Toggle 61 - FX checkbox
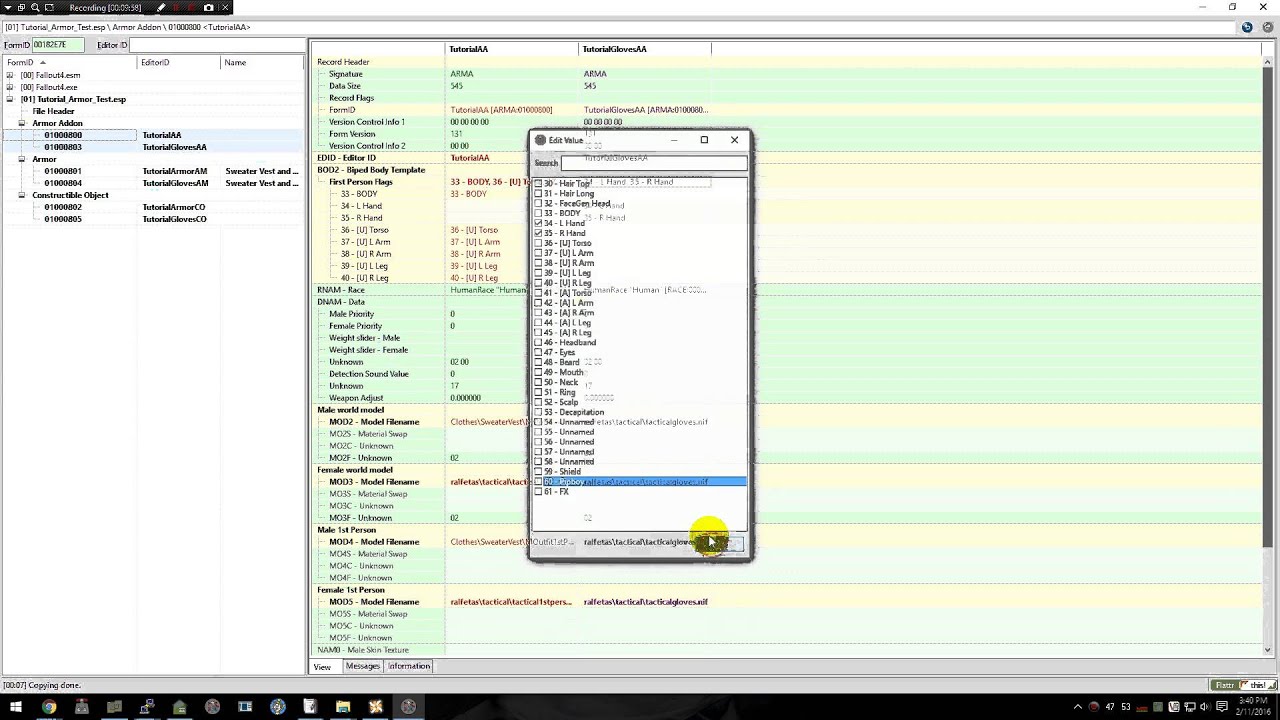This screenshot has height=720, width=1280. (538, 491)
